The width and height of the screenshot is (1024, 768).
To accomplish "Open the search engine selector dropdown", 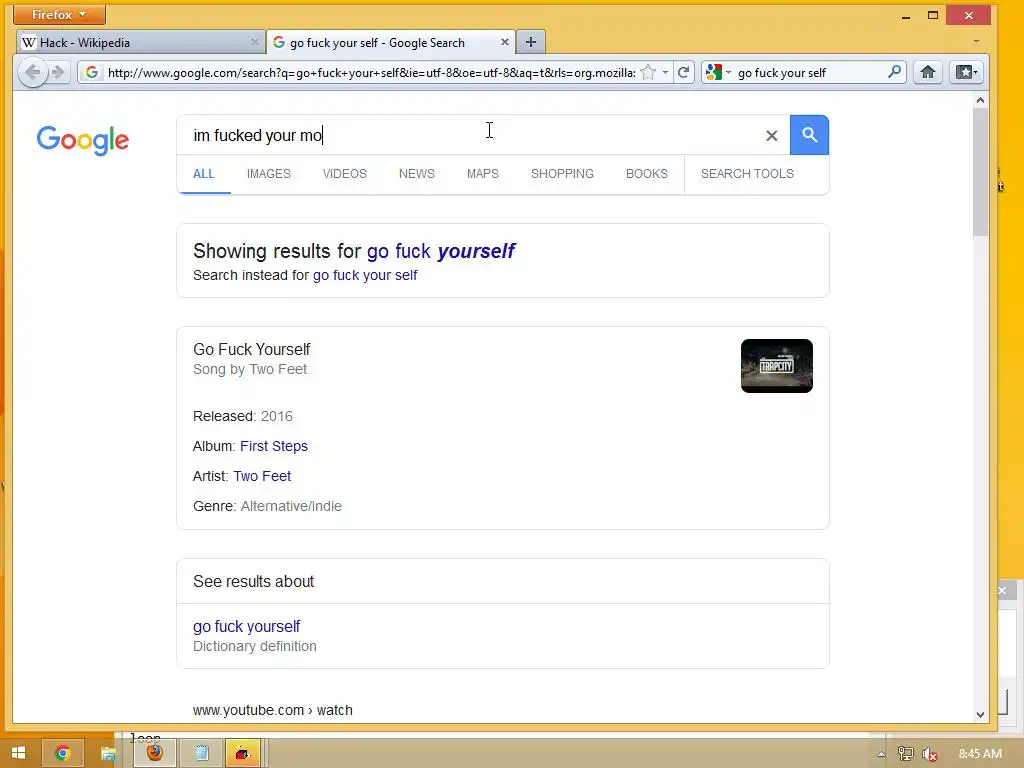I will 718,72.
